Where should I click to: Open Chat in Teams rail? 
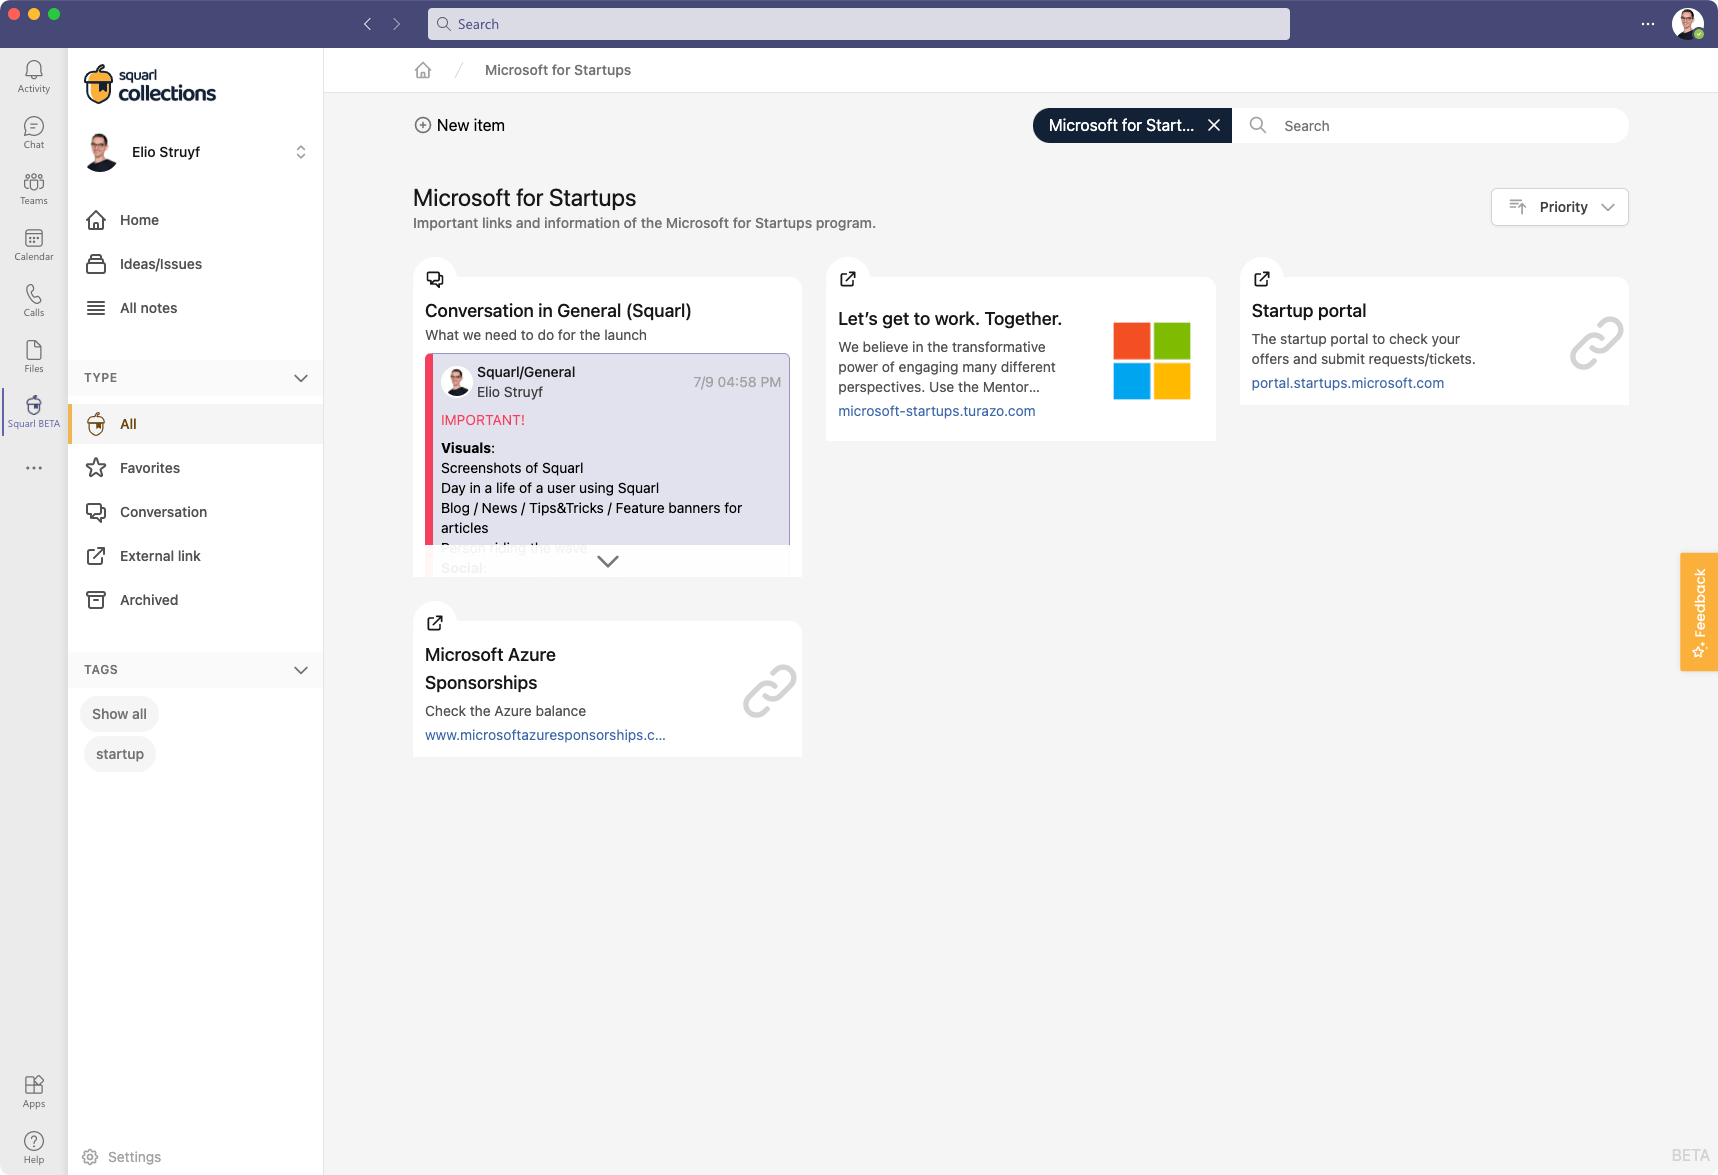coord(34,132)
